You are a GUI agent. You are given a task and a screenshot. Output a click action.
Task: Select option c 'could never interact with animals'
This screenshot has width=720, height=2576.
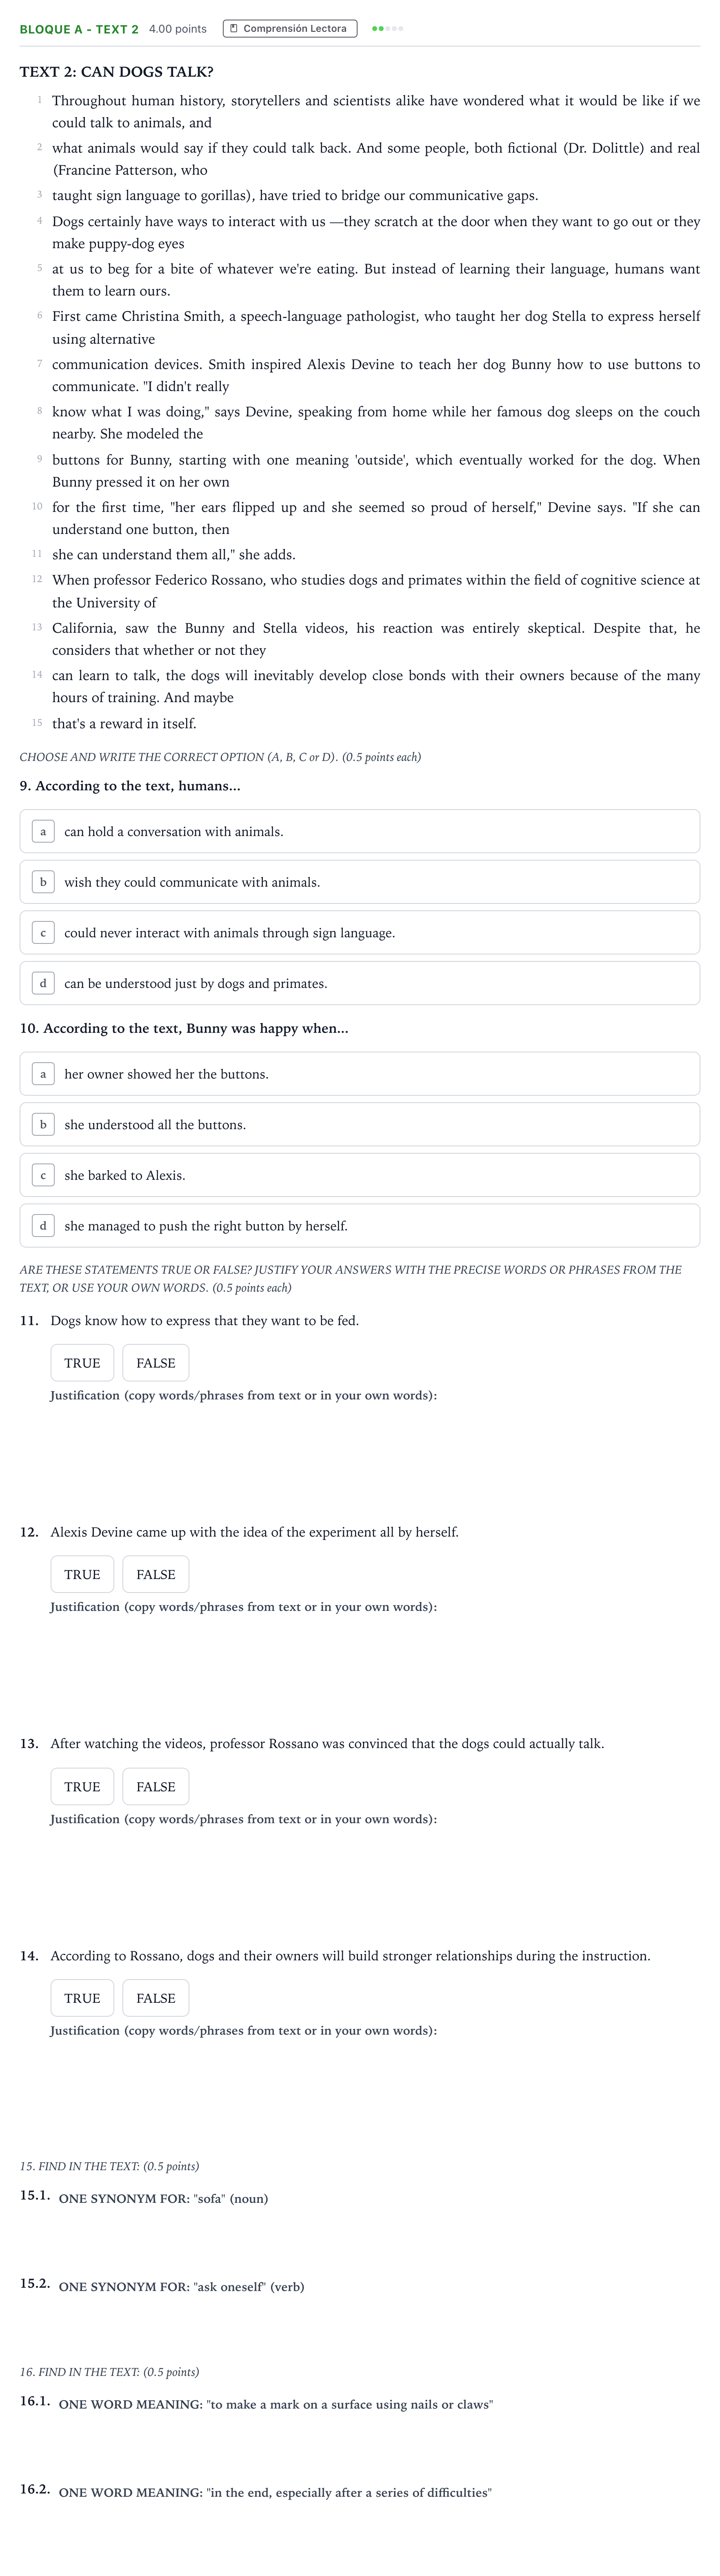[x=360, y=933]
